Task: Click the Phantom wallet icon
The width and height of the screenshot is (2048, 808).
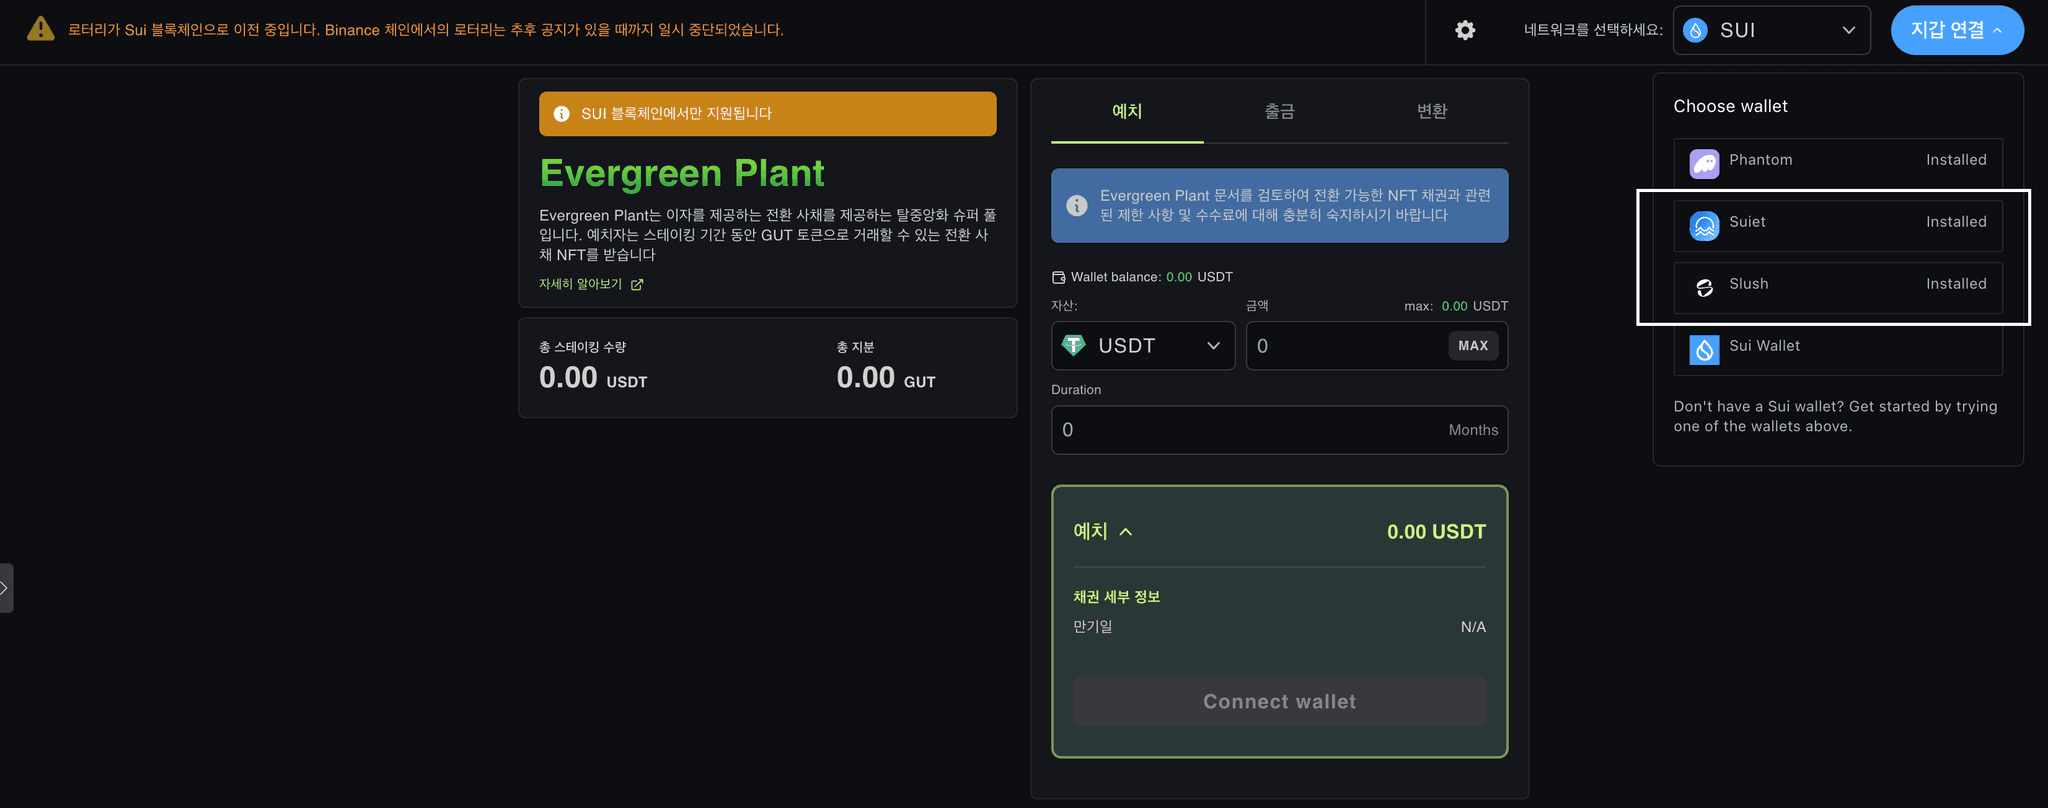Action: tap(1704, 163)
